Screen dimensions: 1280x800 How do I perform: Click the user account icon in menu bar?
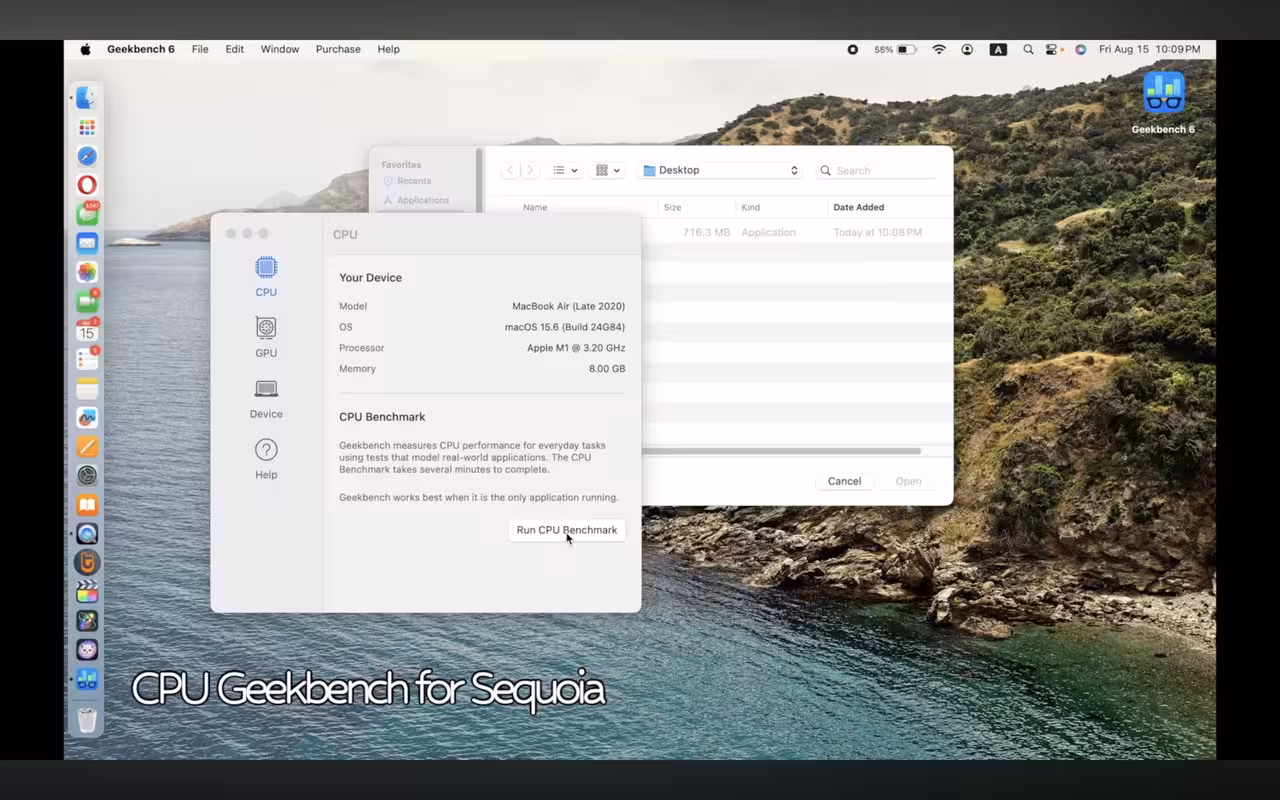[x=967, y=49]
